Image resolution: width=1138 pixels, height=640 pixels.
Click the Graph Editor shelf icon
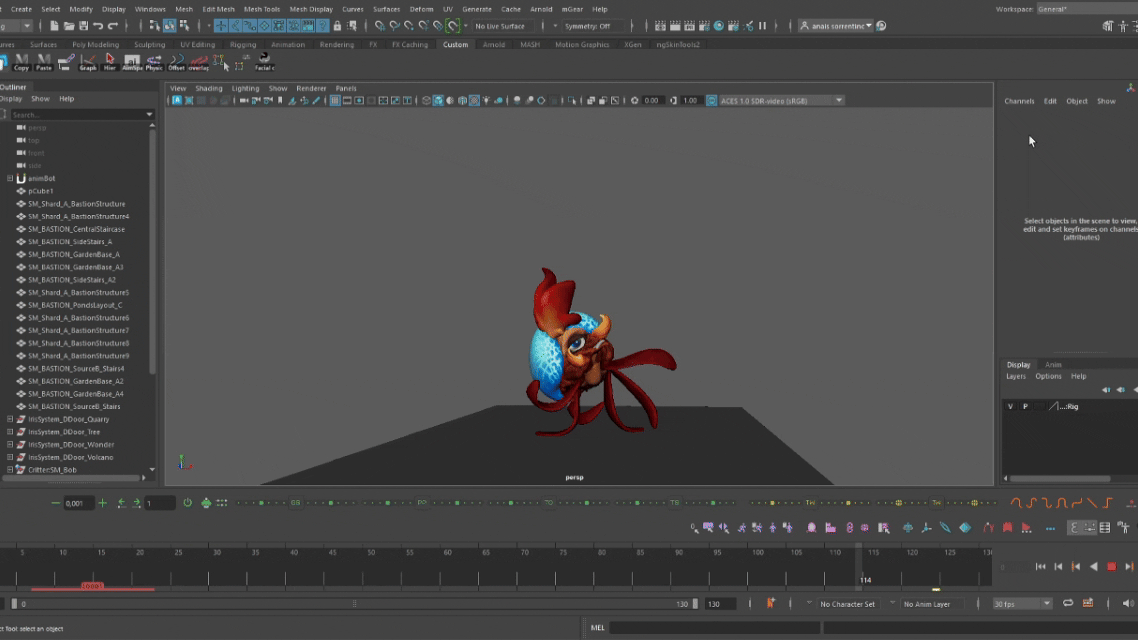coord(88,62)
